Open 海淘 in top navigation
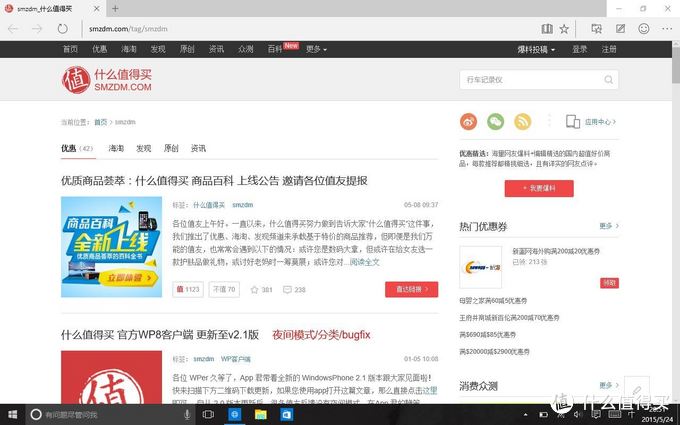The image size is (680, 425). pos(129,49)
